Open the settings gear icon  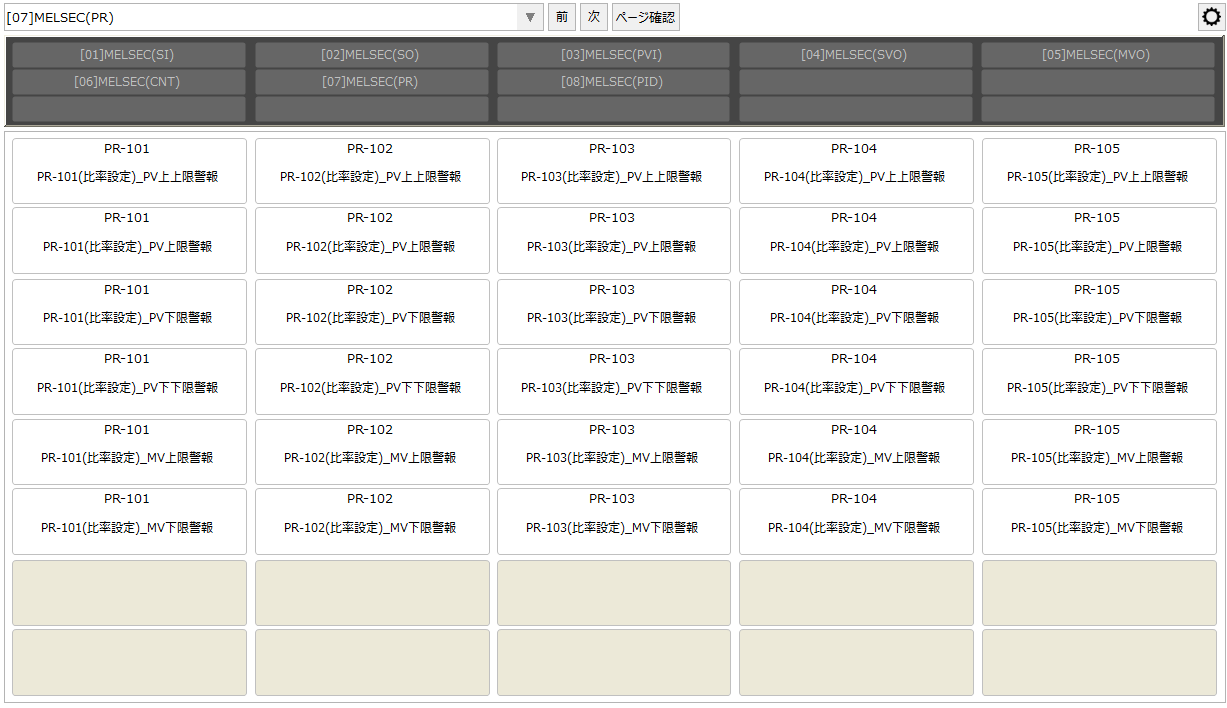click(x=1210, y=17)
